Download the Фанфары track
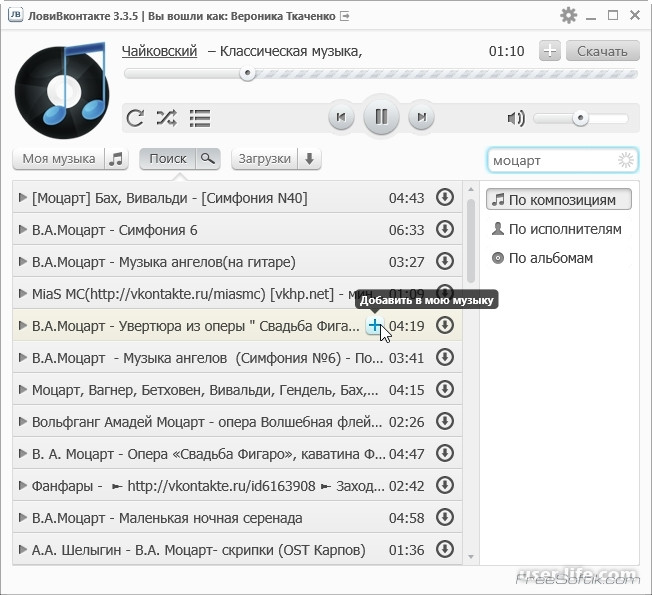Viewport: 652px width, 595px height. (445, 485)
